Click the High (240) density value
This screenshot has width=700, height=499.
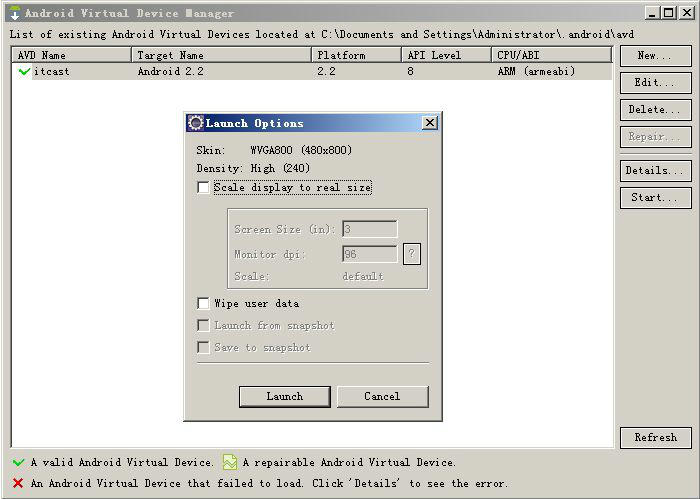280,169
